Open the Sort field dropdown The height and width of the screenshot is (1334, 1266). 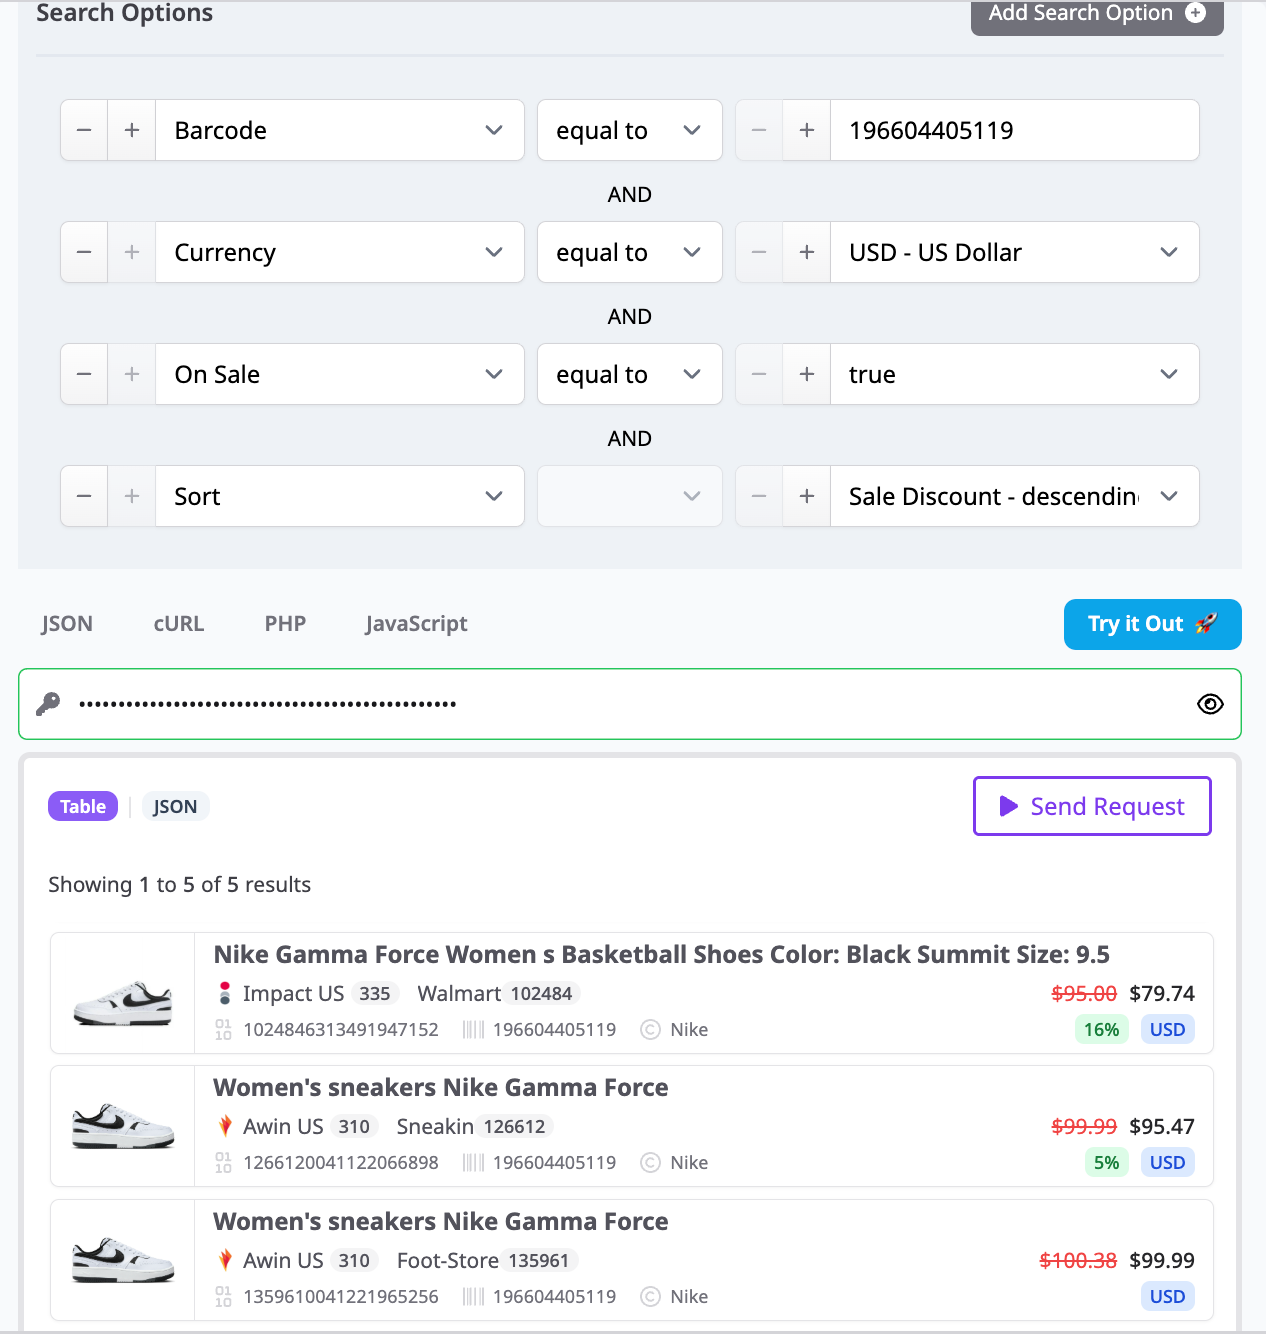340,496
